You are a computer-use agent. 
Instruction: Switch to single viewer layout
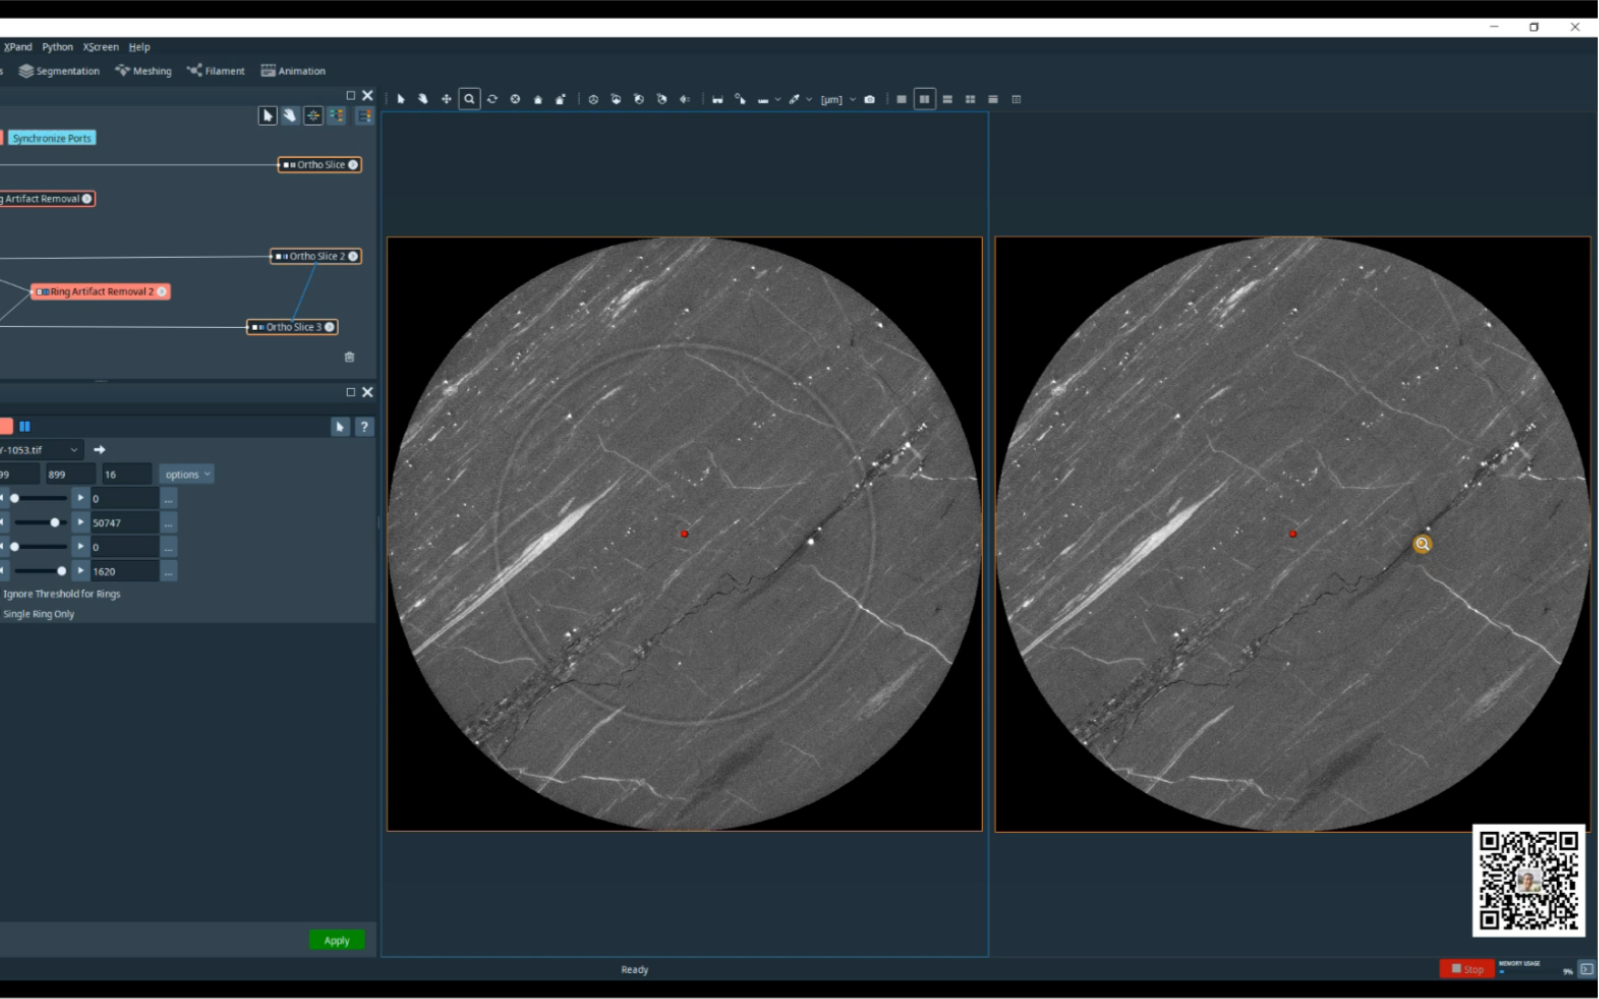(x=902, y=99)
